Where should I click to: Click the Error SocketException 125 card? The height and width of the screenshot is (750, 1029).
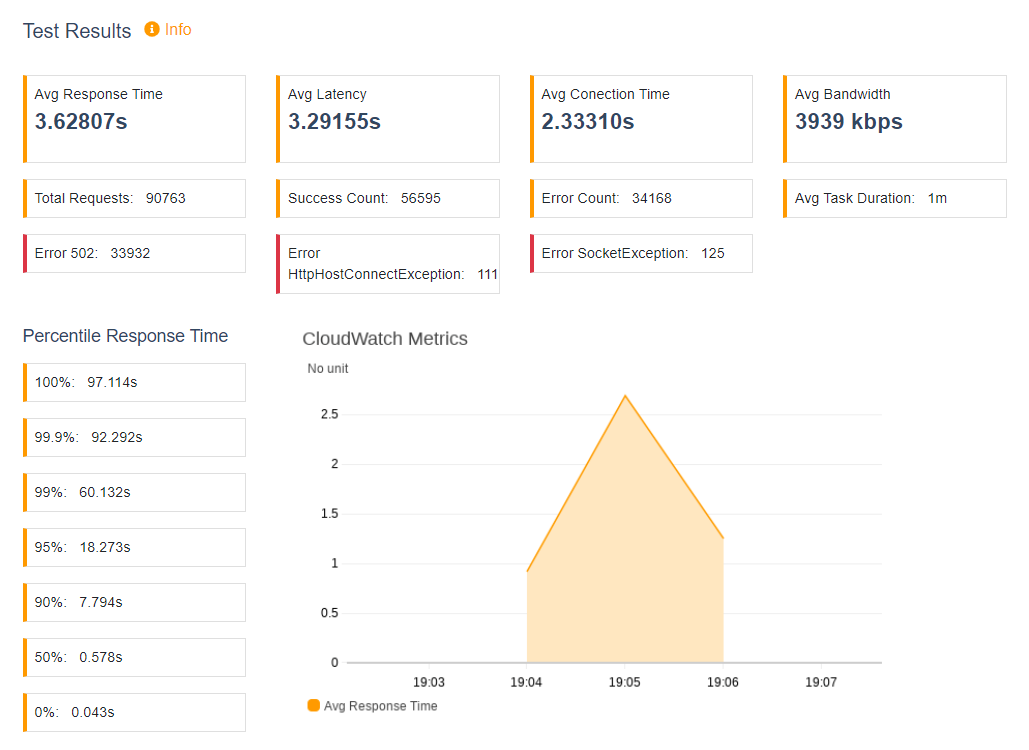(641, 253)
